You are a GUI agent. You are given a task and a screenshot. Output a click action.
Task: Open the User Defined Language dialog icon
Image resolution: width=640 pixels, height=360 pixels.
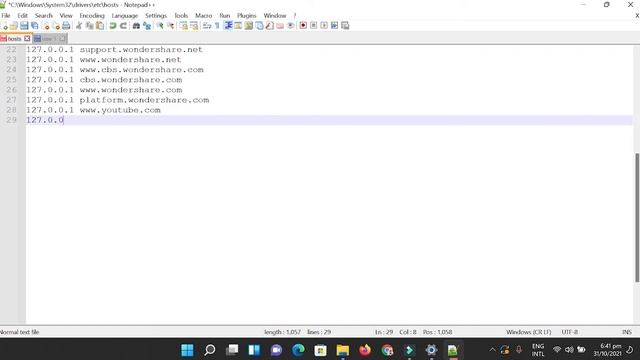click(238, 26)
